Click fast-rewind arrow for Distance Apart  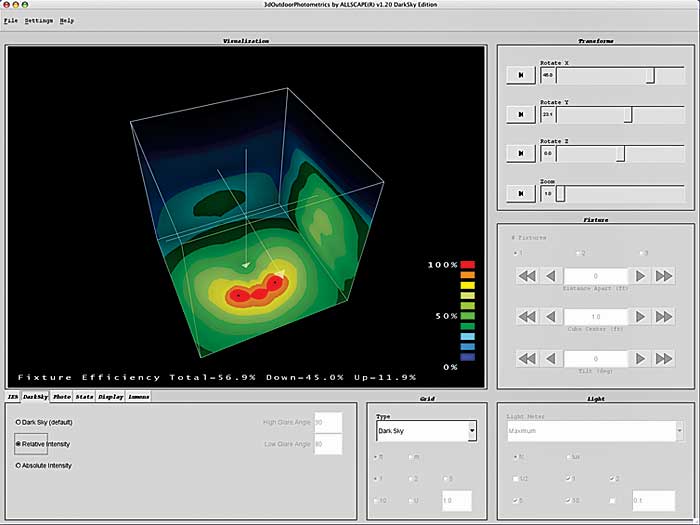click(x=527, y=276)
